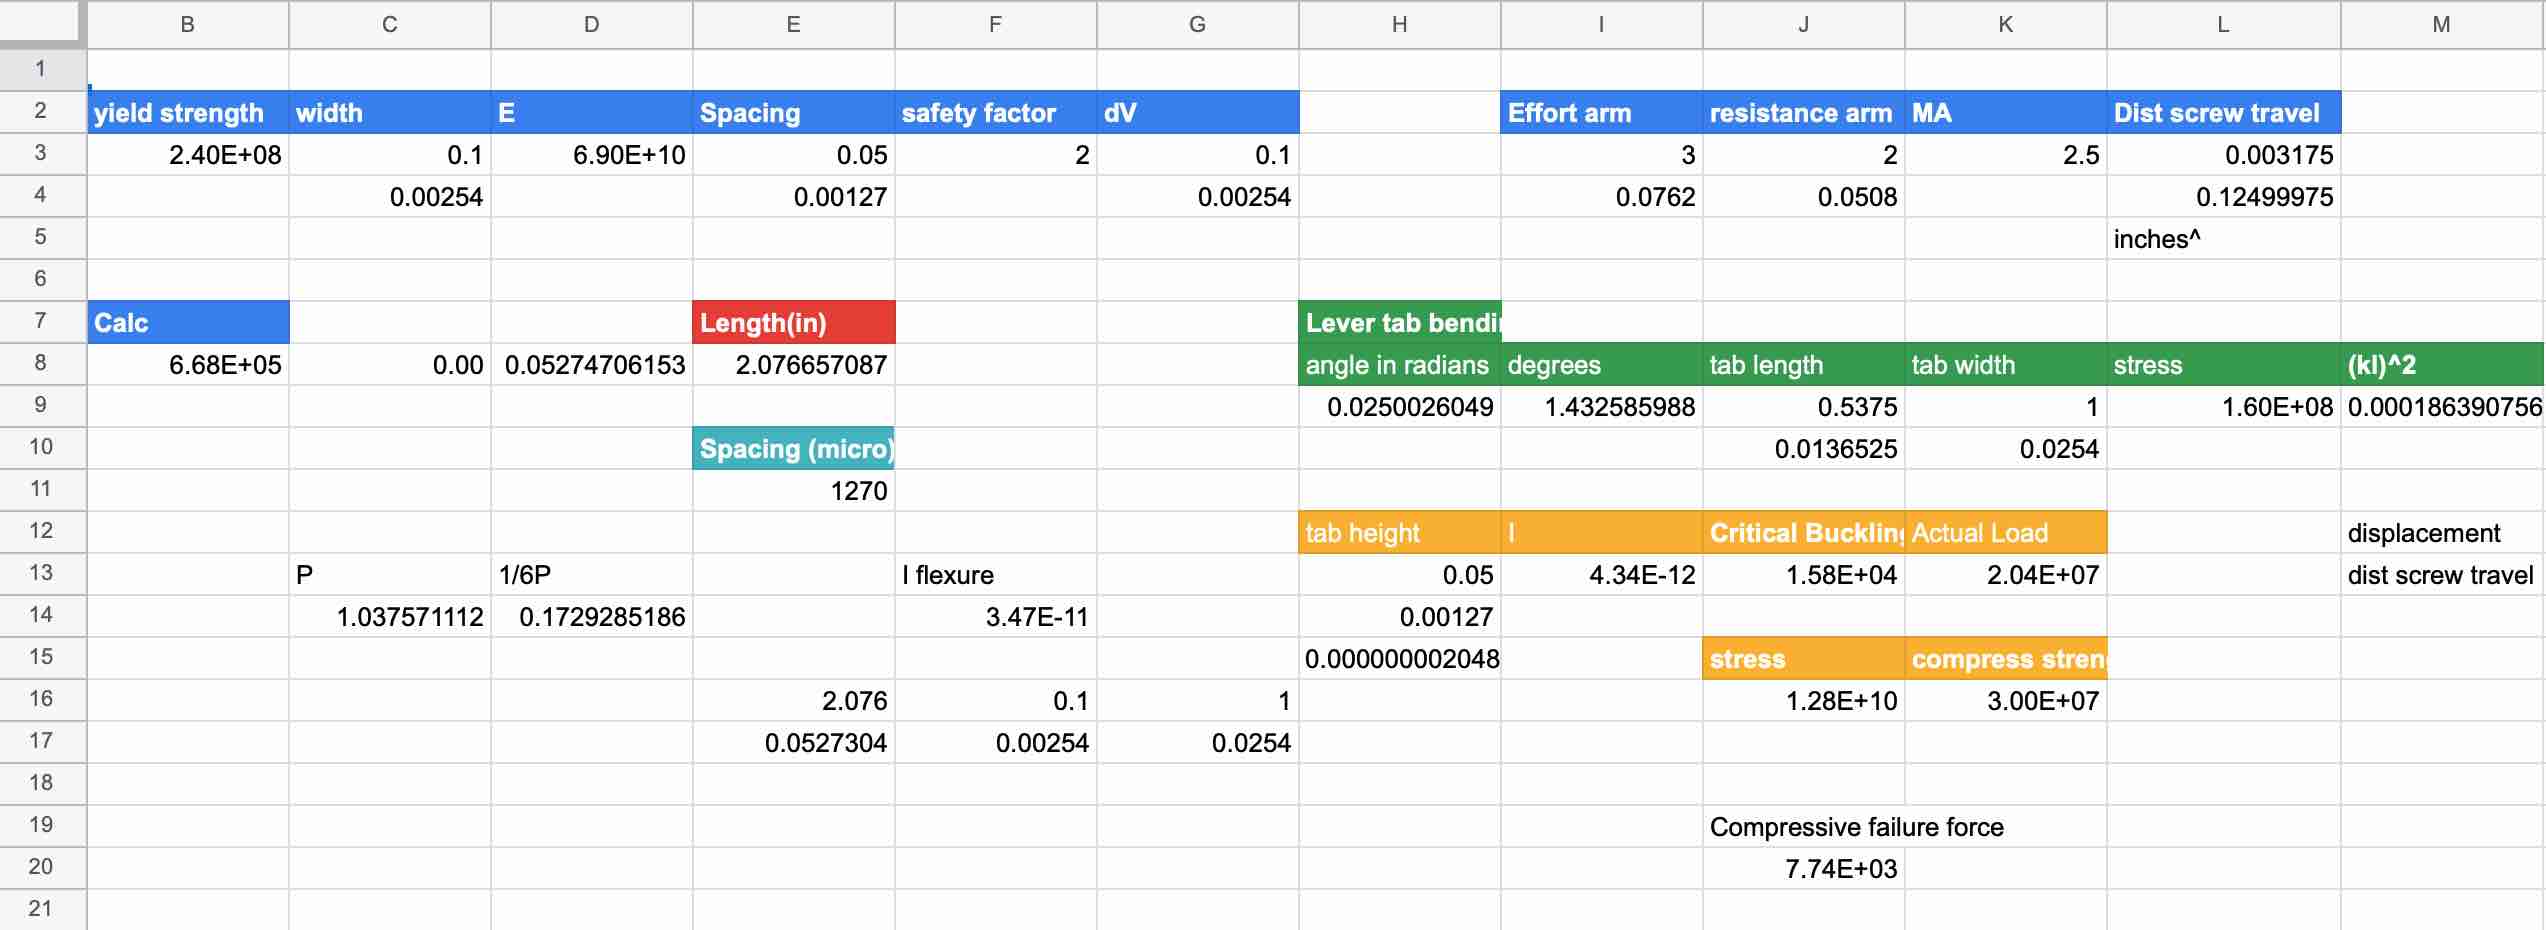Select row 13 header
Image resolution: width=2546 pixels, height=930 pixels.
pyautogui.click(x=40, y=573)
